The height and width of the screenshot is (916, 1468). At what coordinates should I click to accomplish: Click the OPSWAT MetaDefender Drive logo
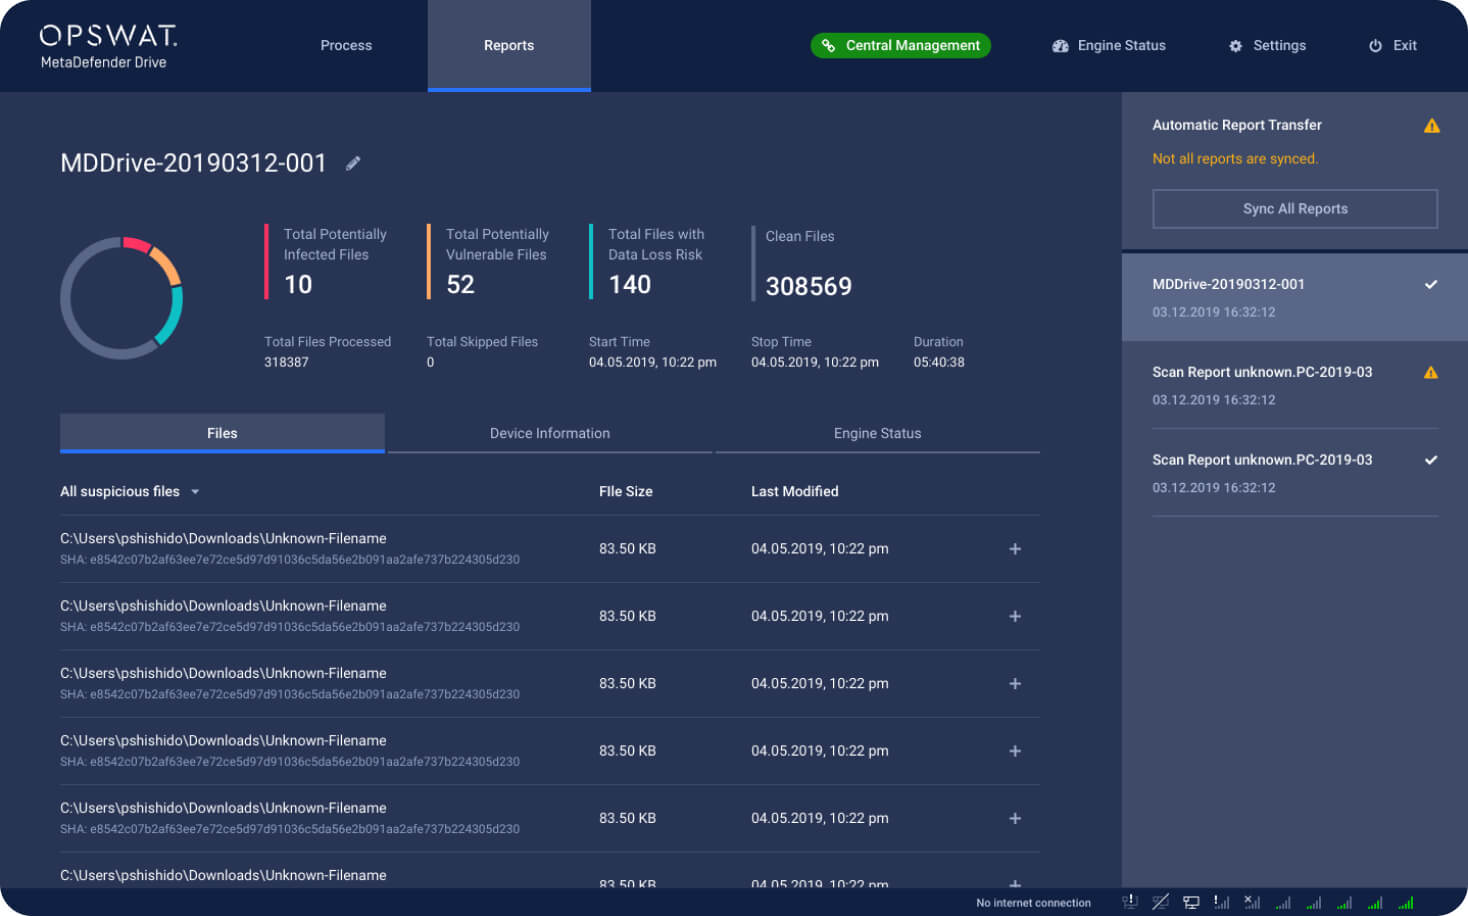[108, 46]
